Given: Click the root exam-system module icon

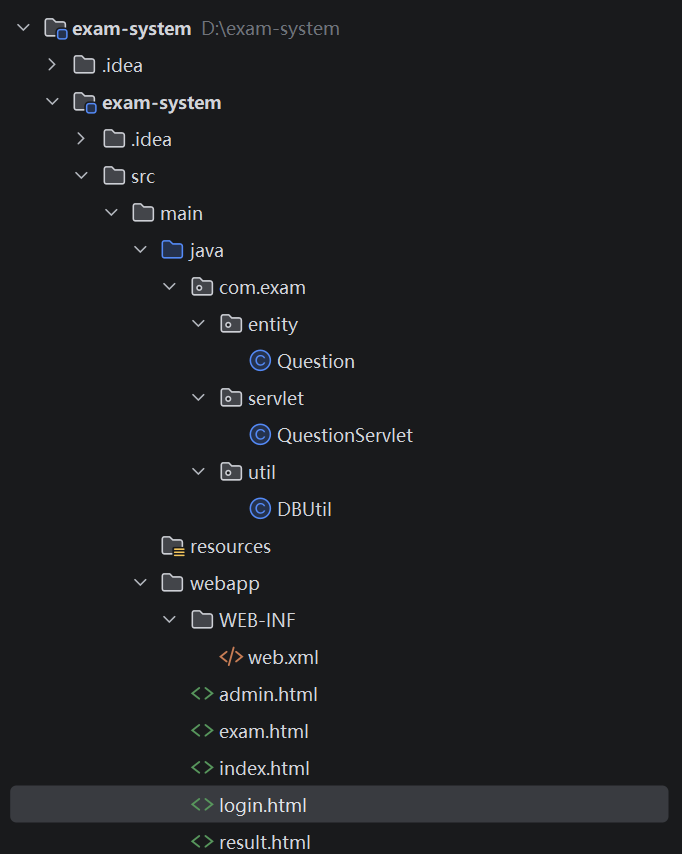Looking at the screenshot, I should 56,29.
